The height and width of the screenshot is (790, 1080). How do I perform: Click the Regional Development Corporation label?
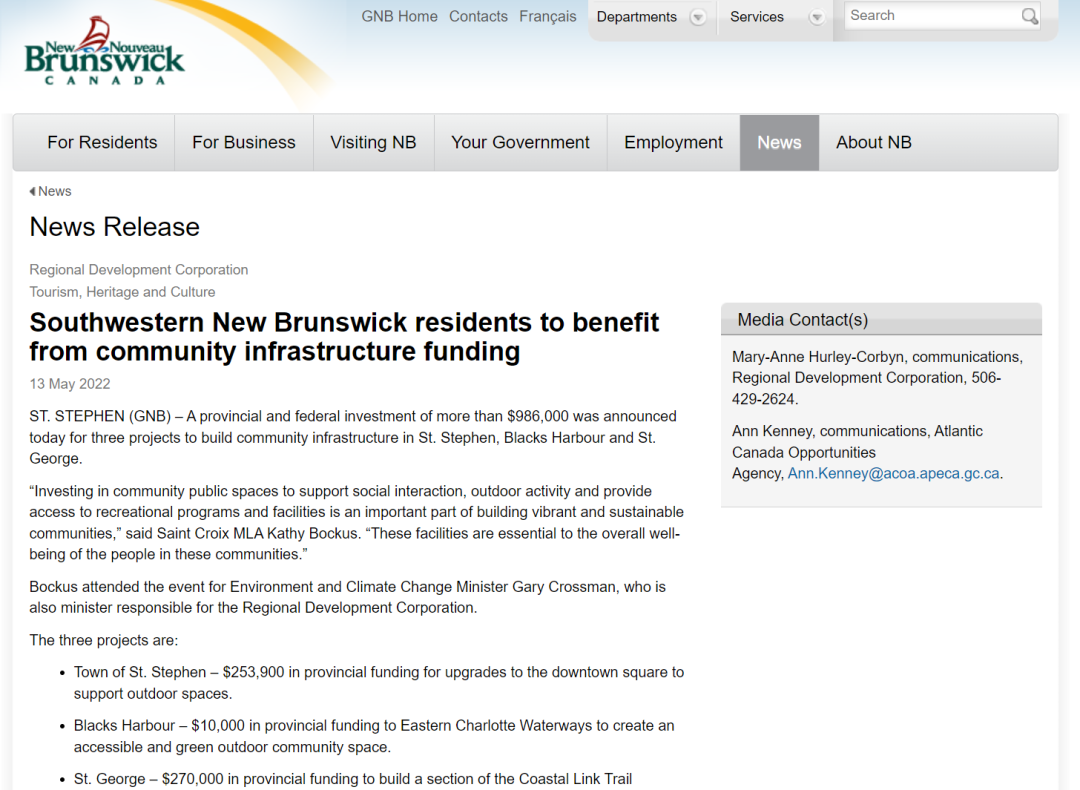[x=138, y=270]
